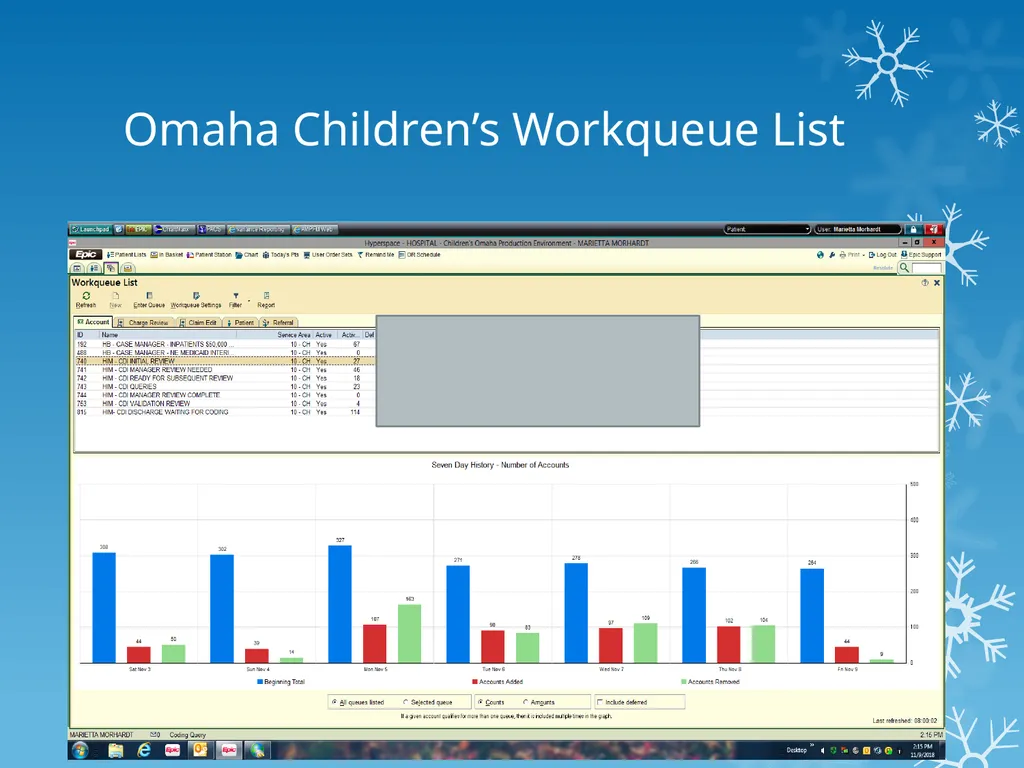Click the red Accounts Added legend swatch

pos(475,682)
